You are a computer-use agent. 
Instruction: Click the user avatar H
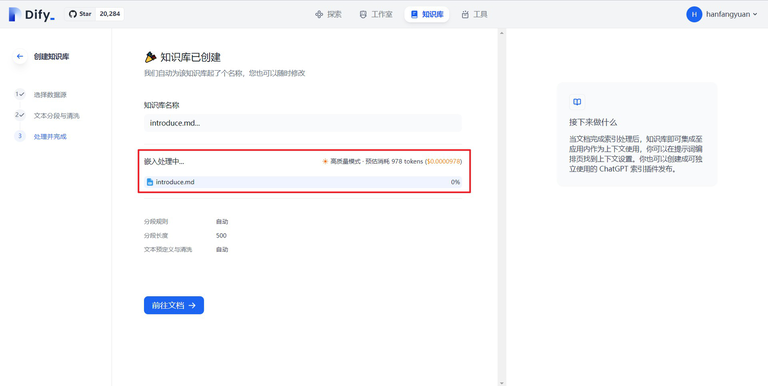[x=694, y=14]
